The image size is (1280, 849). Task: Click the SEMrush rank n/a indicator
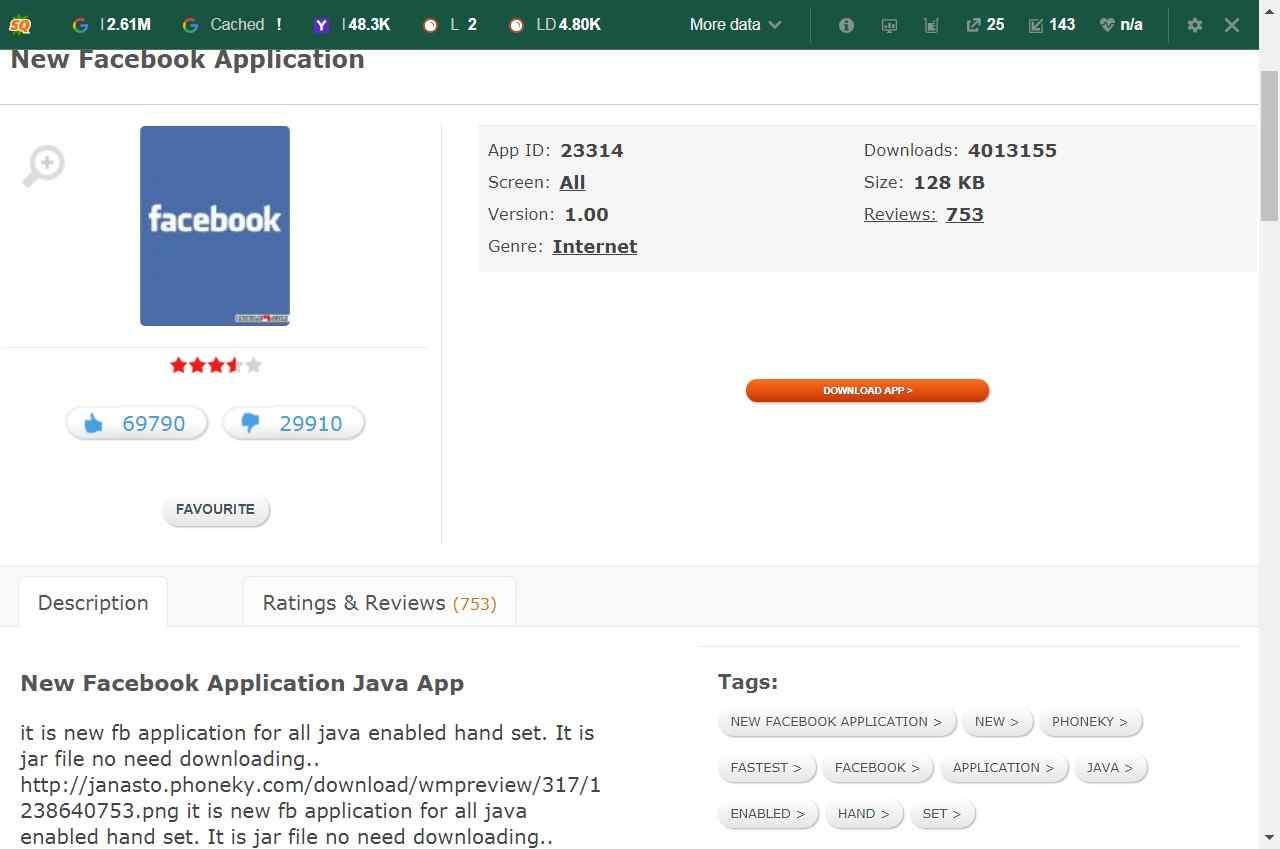1120,24
